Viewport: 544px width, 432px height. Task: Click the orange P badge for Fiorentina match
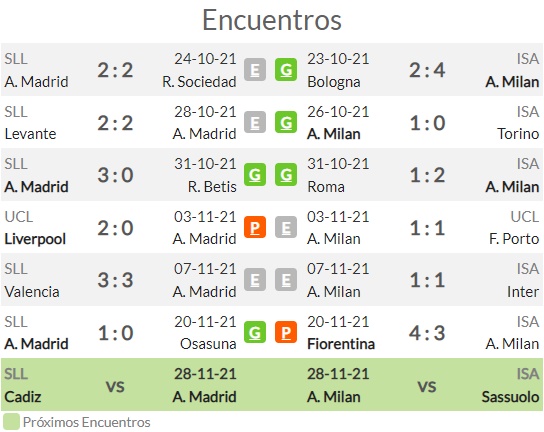click(286, 332)
